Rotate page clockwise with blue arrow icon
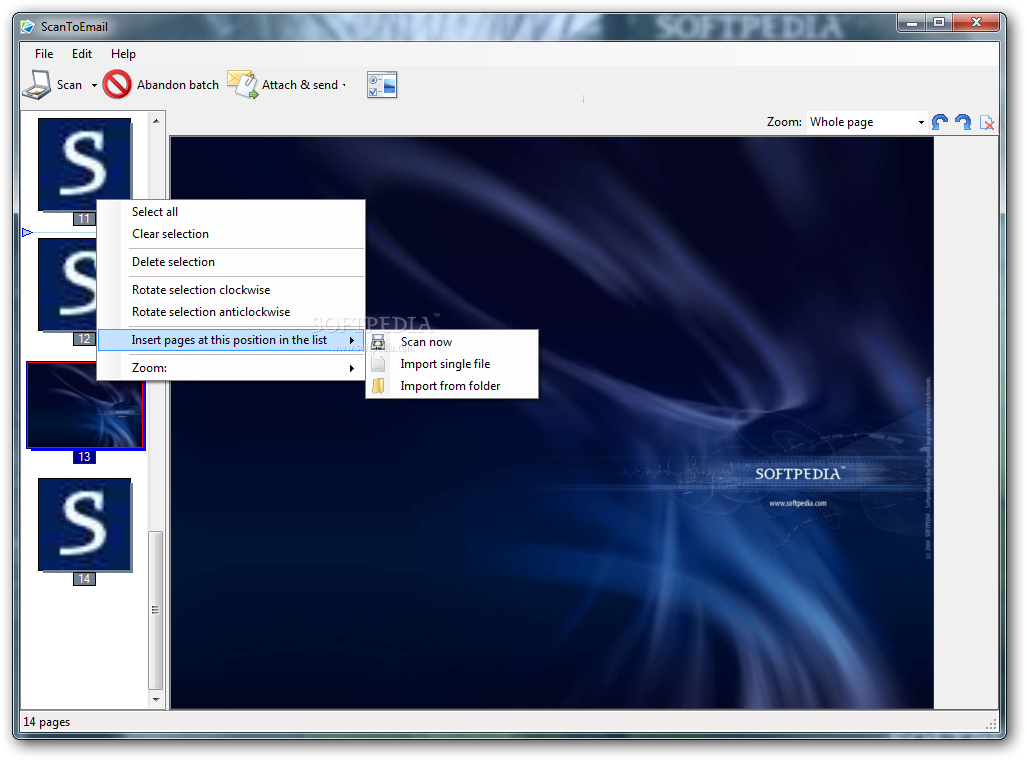 [963, 122]
